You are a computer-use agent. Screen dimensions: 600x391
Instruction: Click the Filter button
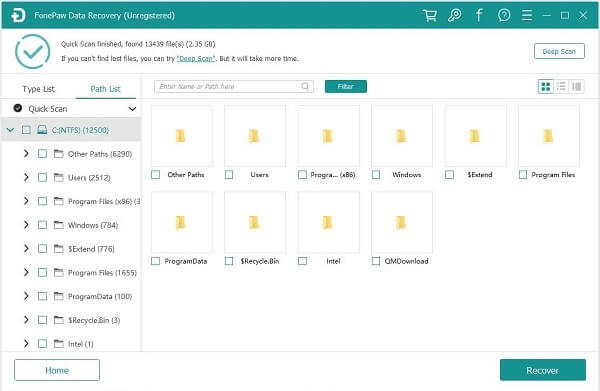[x=346, y=86]
